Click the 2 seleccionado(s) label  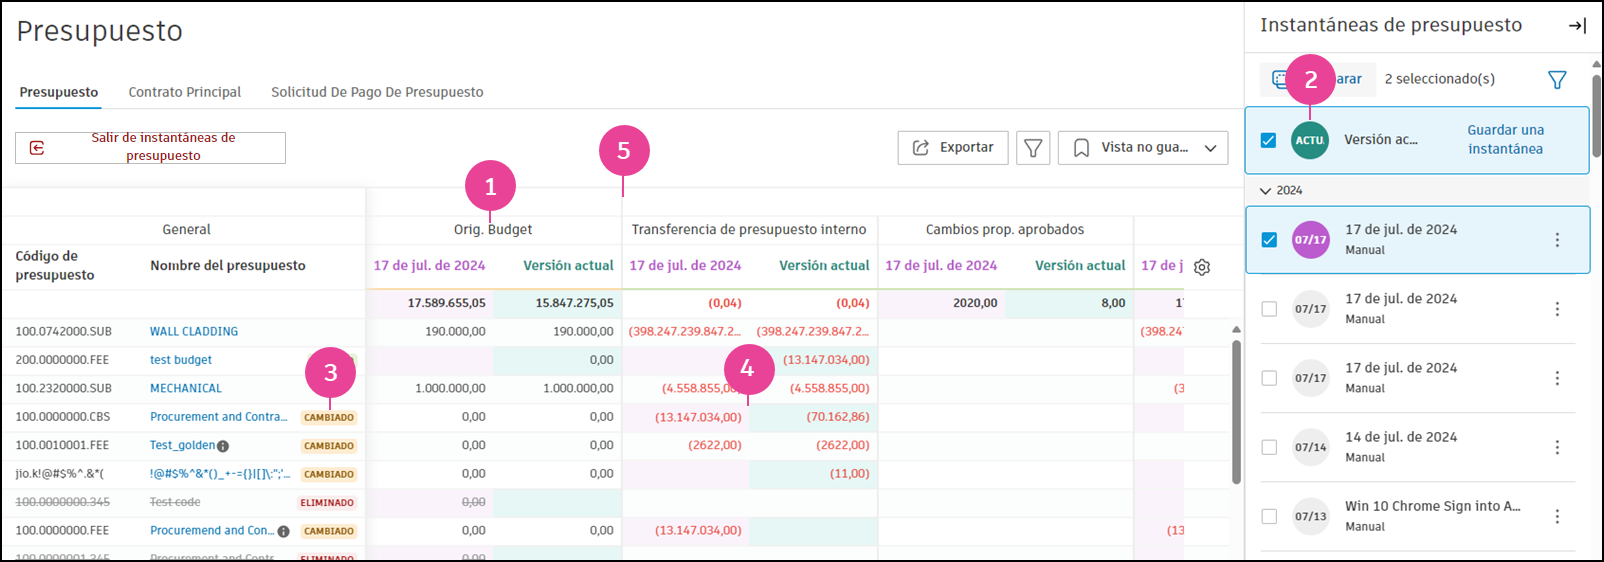pos(1440,79)
